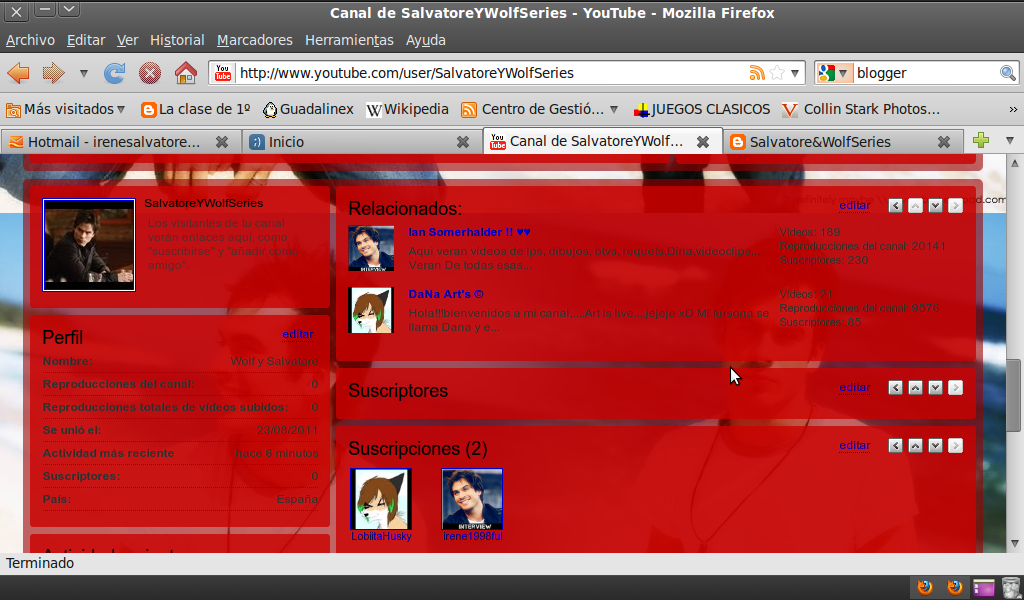Open the Guadalinex bookmark
The height and width of the screenshot is (600, 1024).
(x=308, y=109)
